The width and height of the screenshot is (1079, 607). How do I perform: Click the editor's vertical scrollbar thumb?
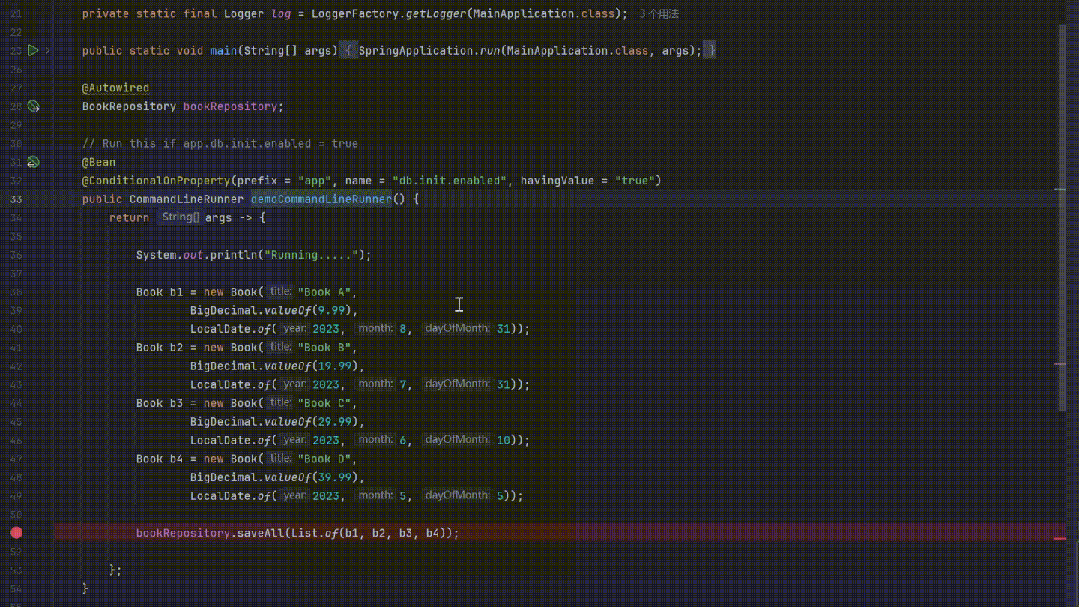coord(1062,217)
